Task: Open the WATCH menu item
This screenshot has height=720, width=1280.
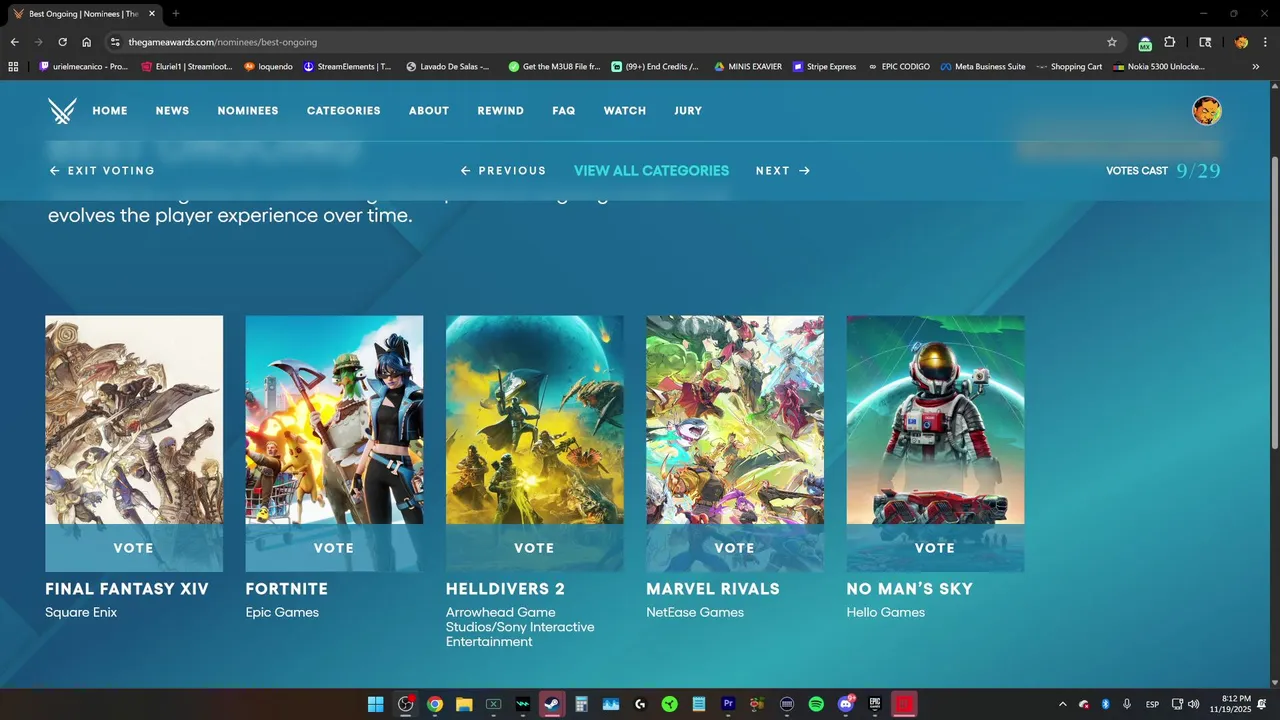Action: 625,111
